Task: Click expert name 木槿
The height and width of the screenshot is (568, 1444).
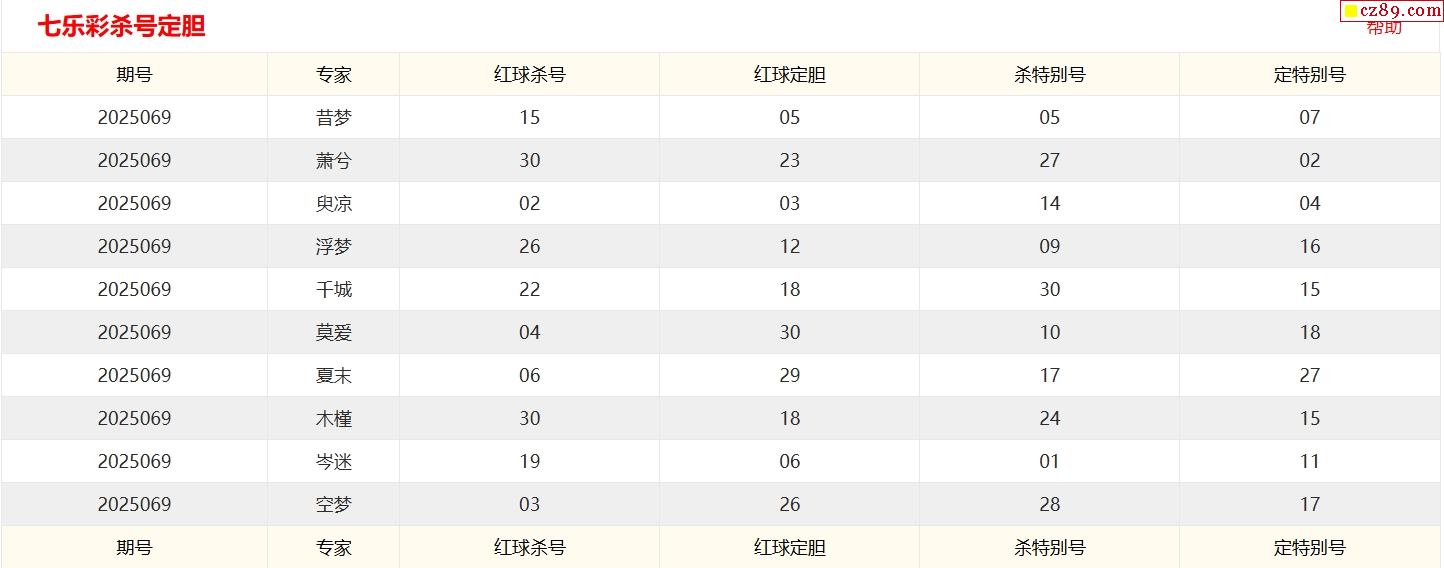Action: pyautogui.click(x=334, y=418)
